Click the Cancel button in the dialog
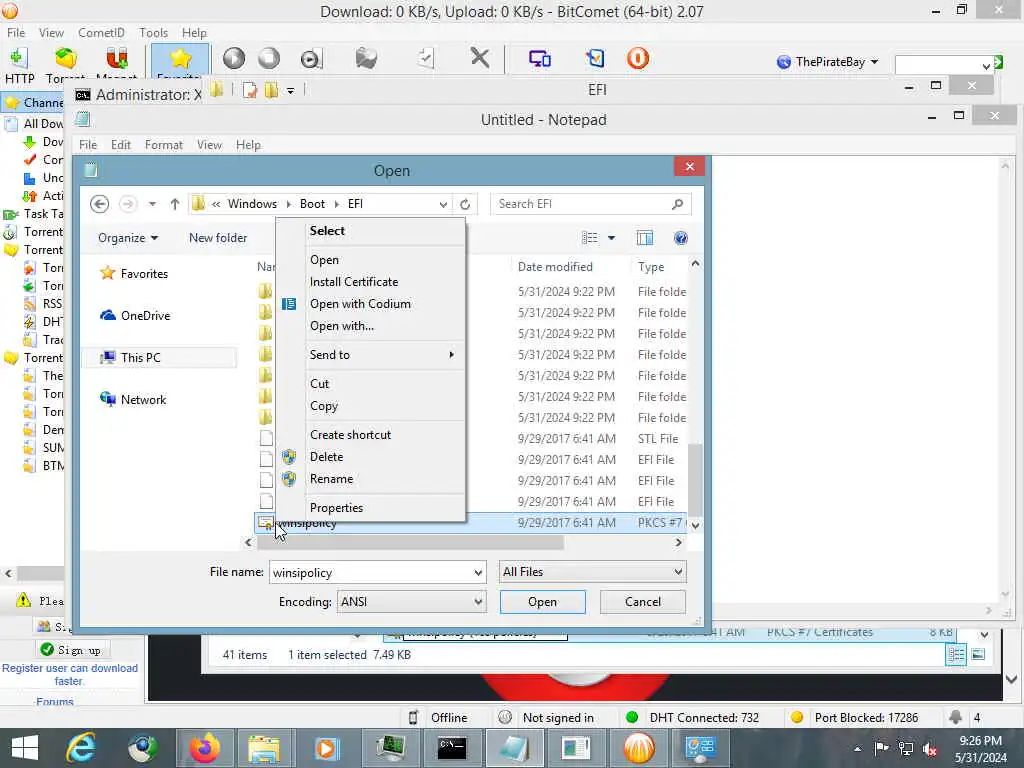This screenshot has width=1024, height=768. [643, 601]
